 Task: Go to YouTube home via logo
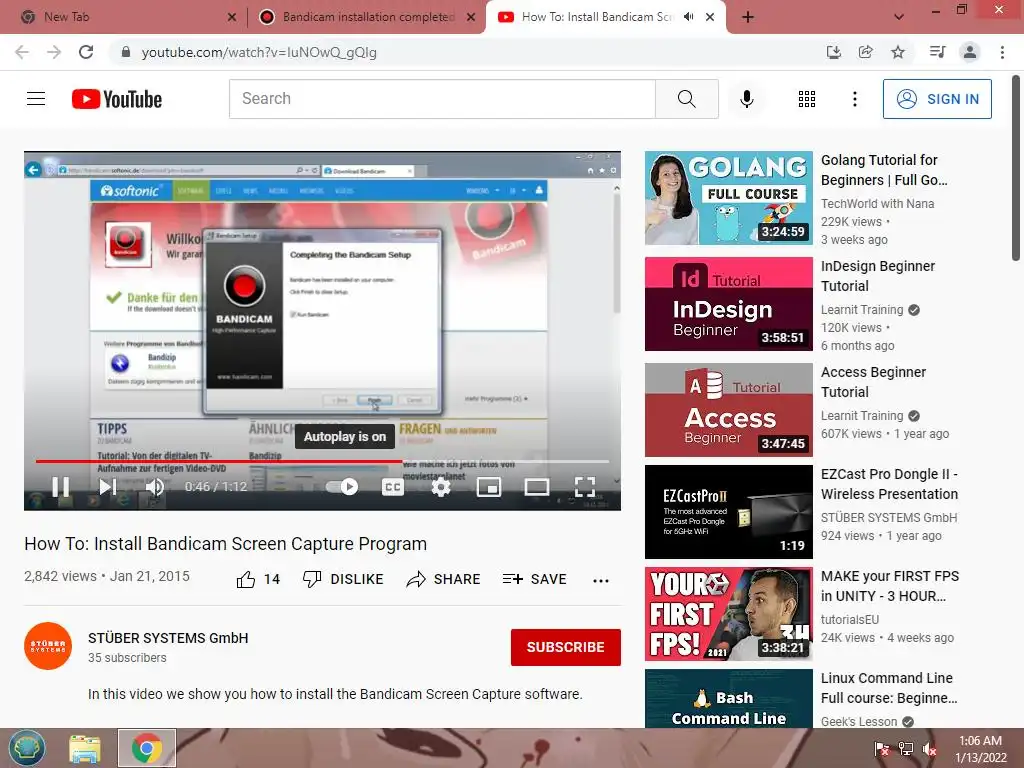[x=117, y=99]
